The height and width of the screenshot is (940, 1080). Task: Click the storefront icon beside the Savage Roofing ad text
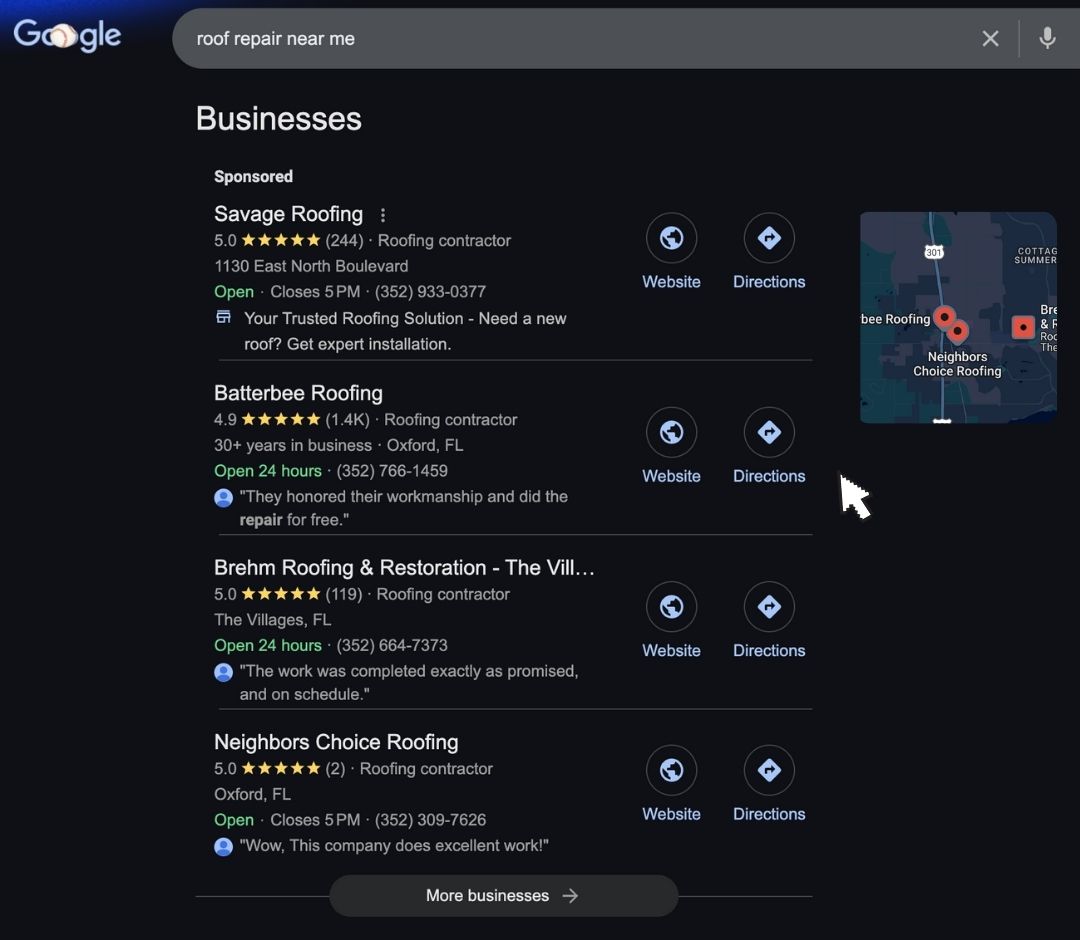click(222, 316)
